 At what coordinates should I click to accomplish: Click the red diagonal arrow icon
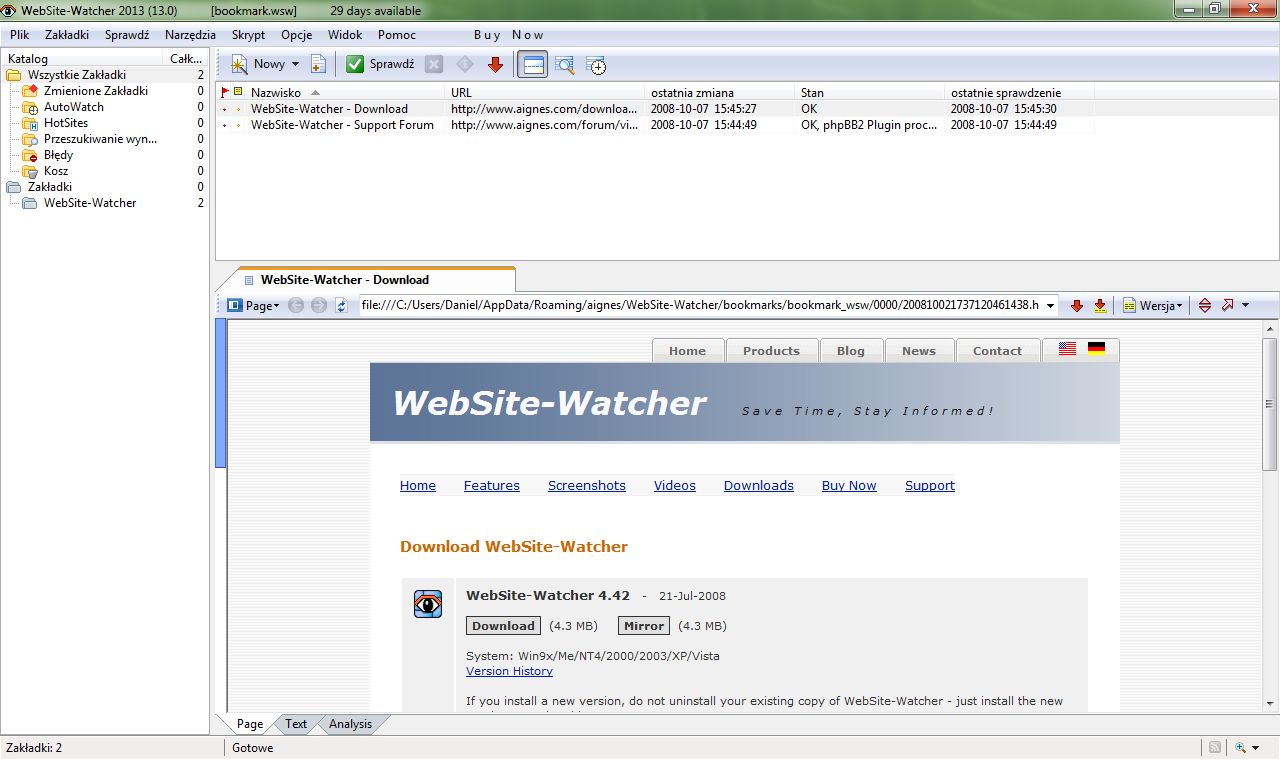coord(1227,306)
